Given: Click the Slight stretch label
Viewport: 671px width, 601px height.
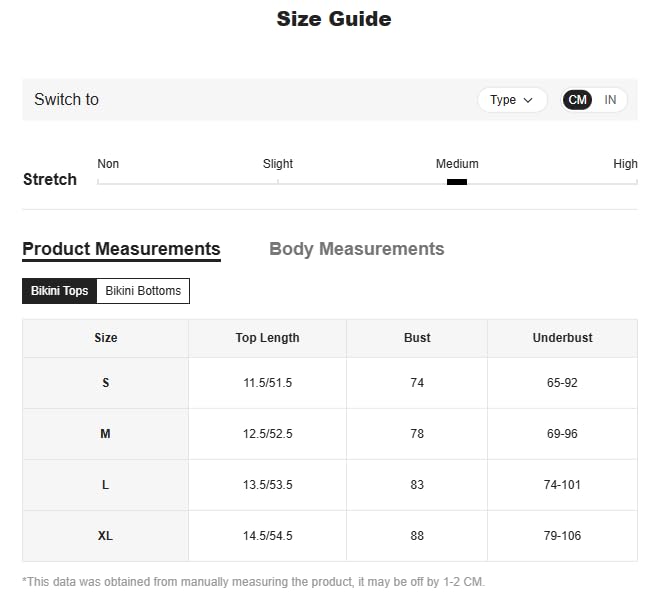Looking at the screenshot, I should (278, 164).
